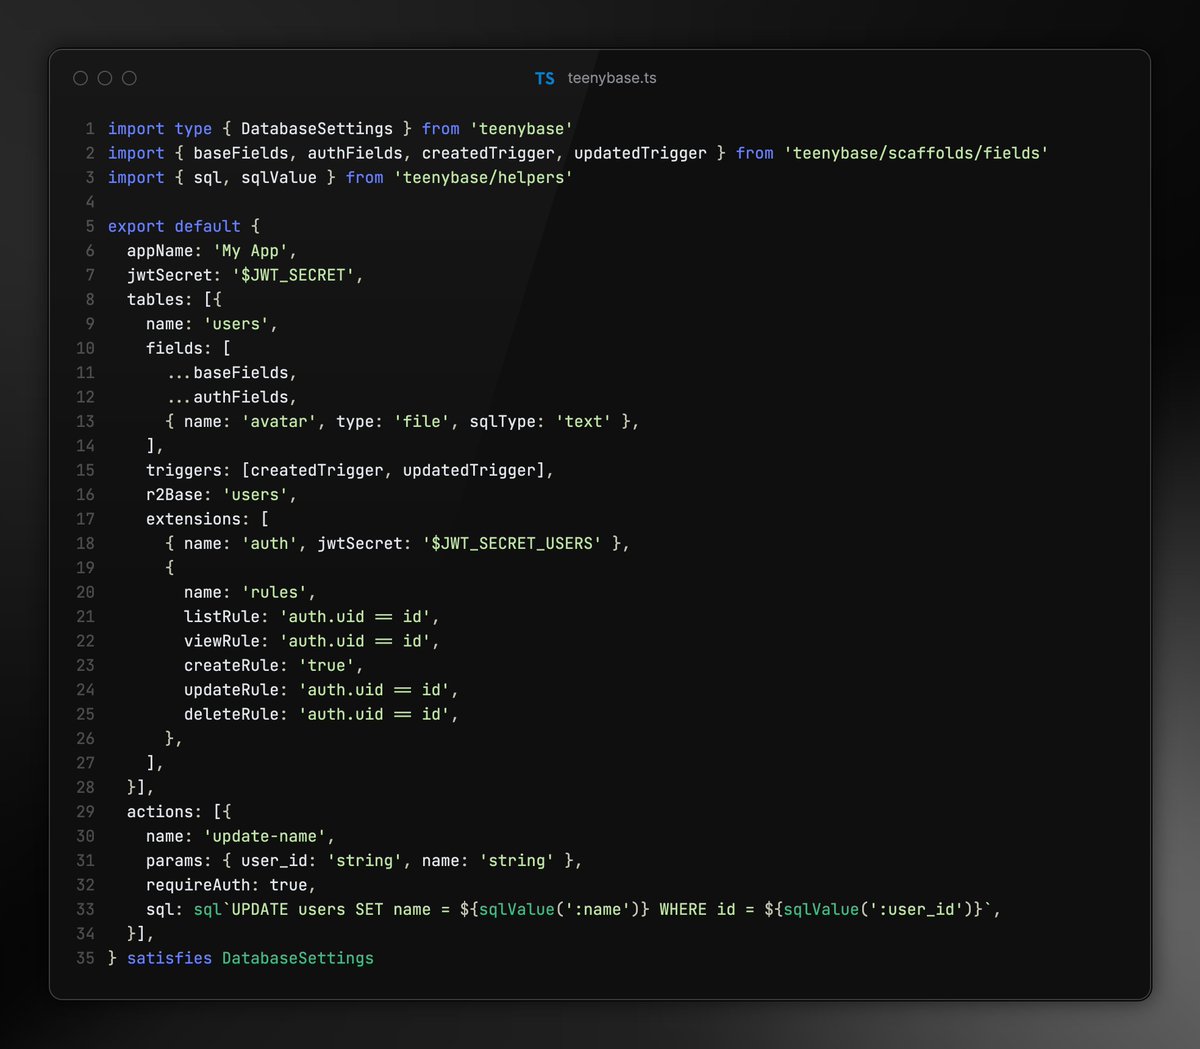Click the createRule property key
The image size is (1200, 1049).
[x=231, y=665]
